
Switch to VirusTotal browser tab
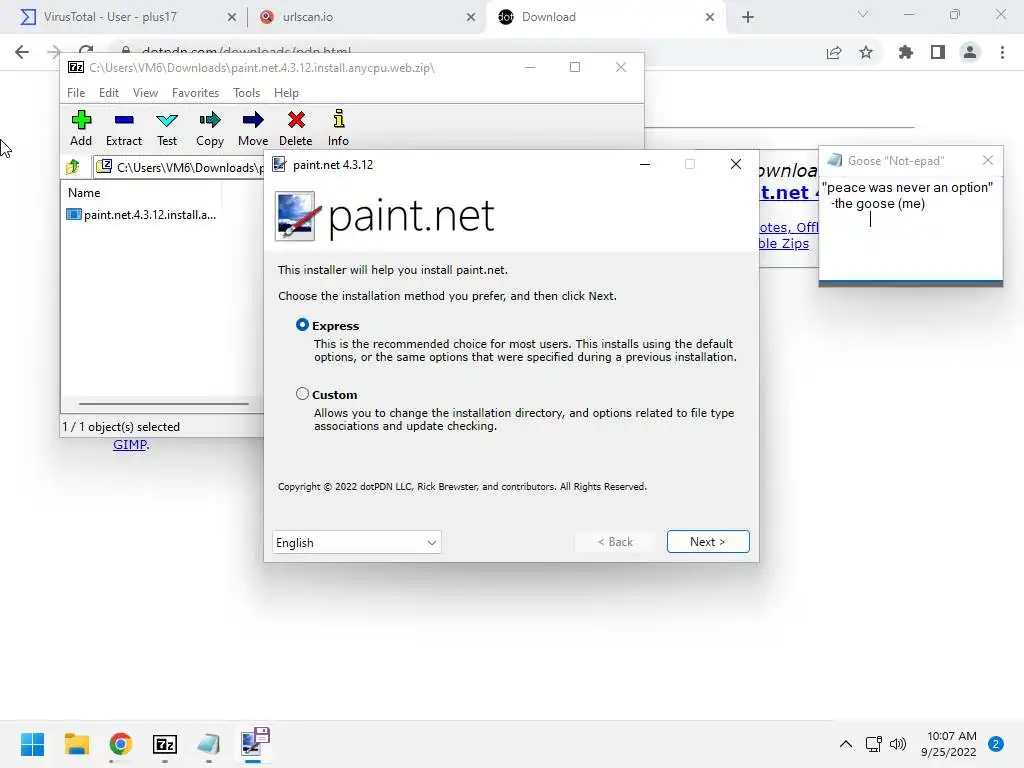tap(123, 17)
